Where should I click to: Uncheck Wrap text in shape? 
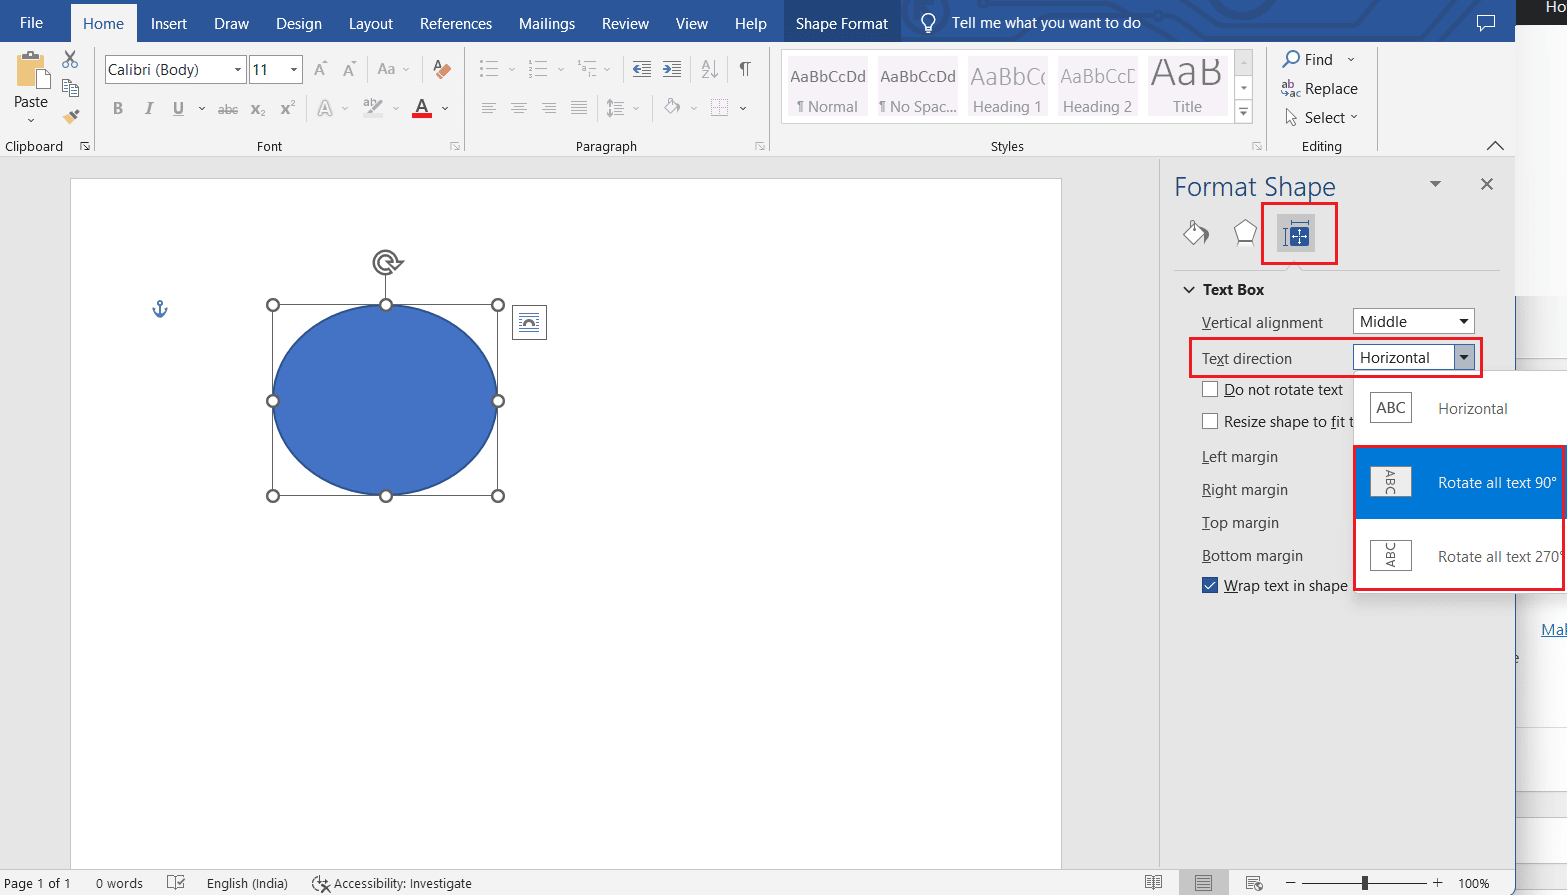pyautogui.click(x=1210, y=586)
